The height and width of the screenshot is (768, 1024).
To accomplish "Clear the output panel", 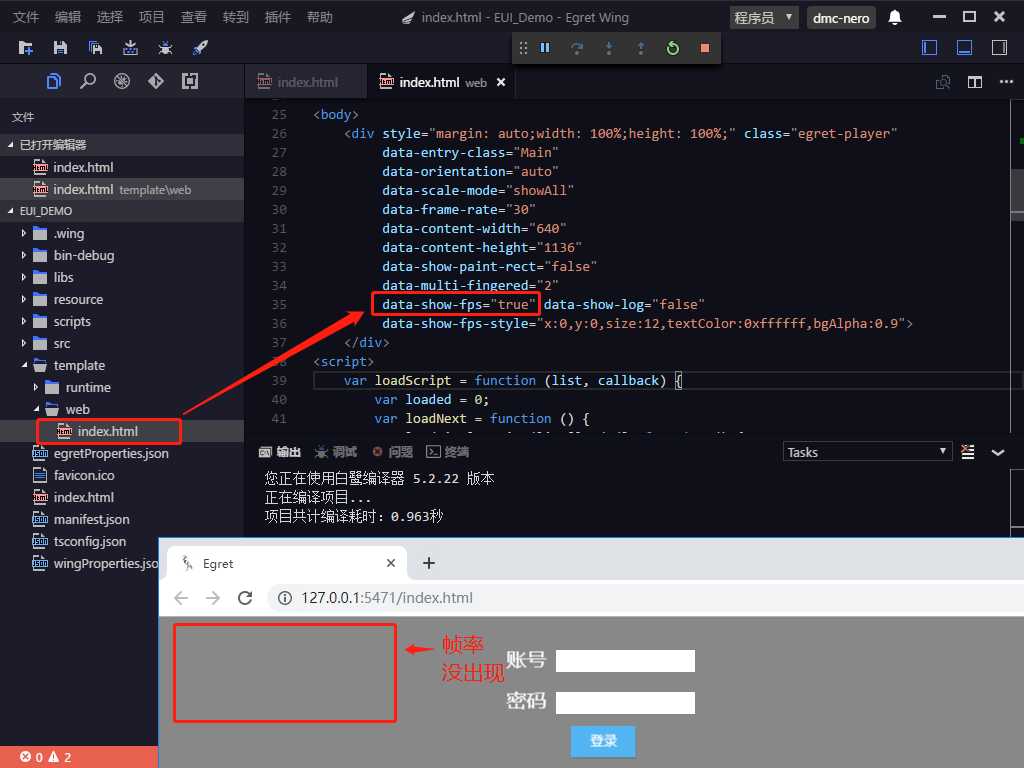I will pos(968,452).
